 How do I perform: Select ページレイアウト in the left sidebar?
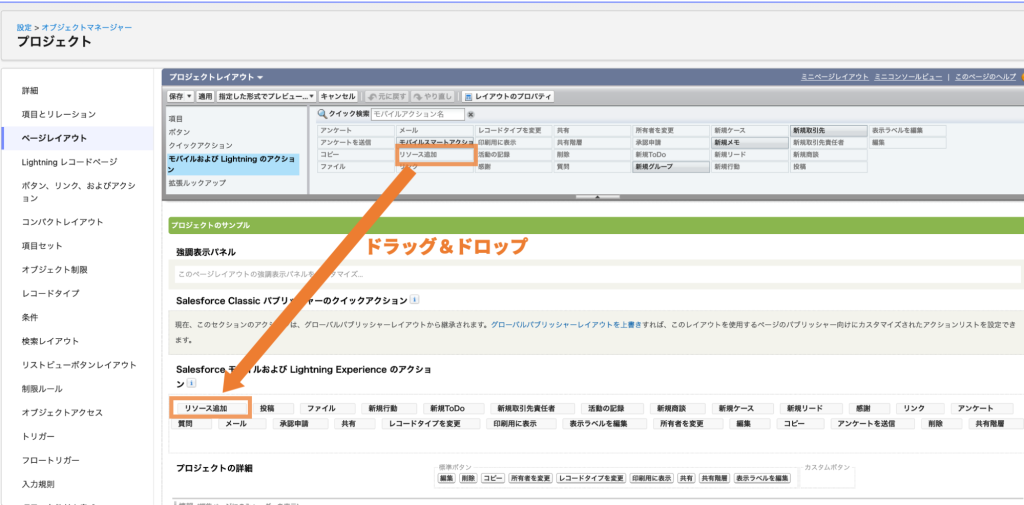[x=54, y=137]
